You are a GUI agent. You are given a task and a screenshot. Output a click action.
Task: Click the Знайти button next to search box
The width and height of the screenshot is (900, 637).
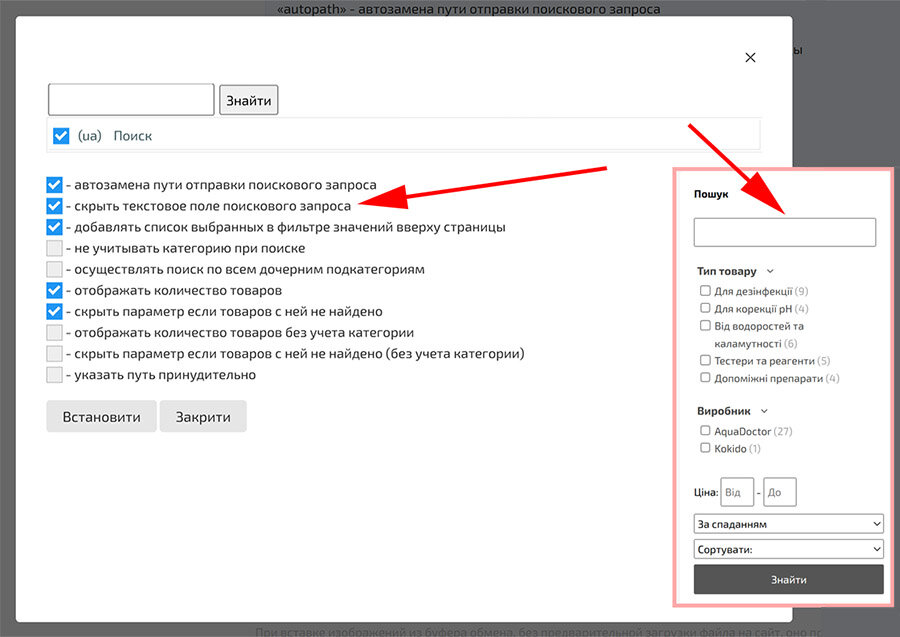pos(248,100)
